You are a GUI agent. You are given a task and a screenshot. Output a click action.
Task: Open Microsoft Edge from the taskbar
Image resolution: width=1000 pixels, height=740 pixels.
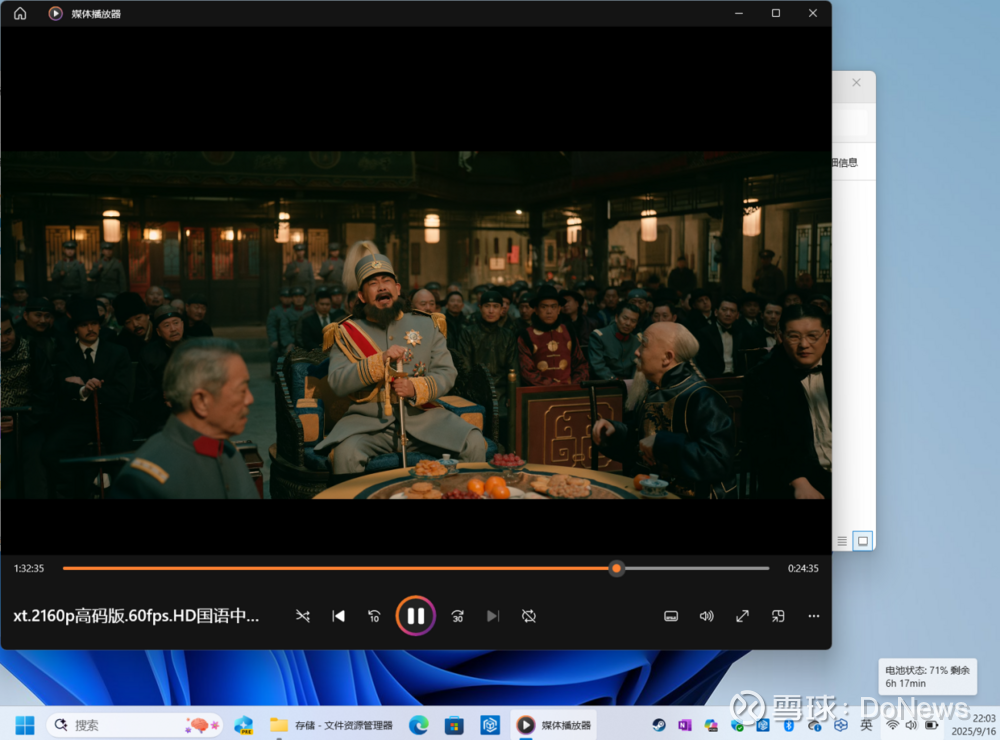(x=418, y=725)
